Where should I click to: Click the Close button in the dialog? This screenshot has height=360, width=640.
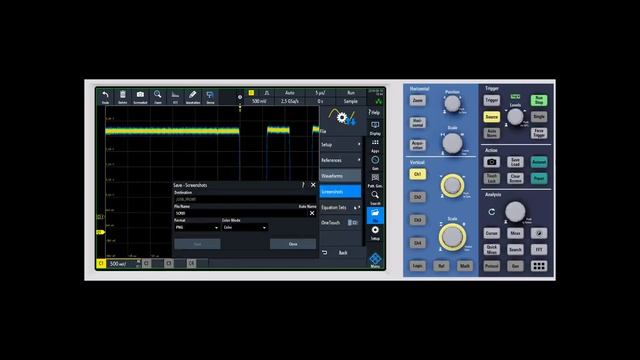click(x=293, y=244)
